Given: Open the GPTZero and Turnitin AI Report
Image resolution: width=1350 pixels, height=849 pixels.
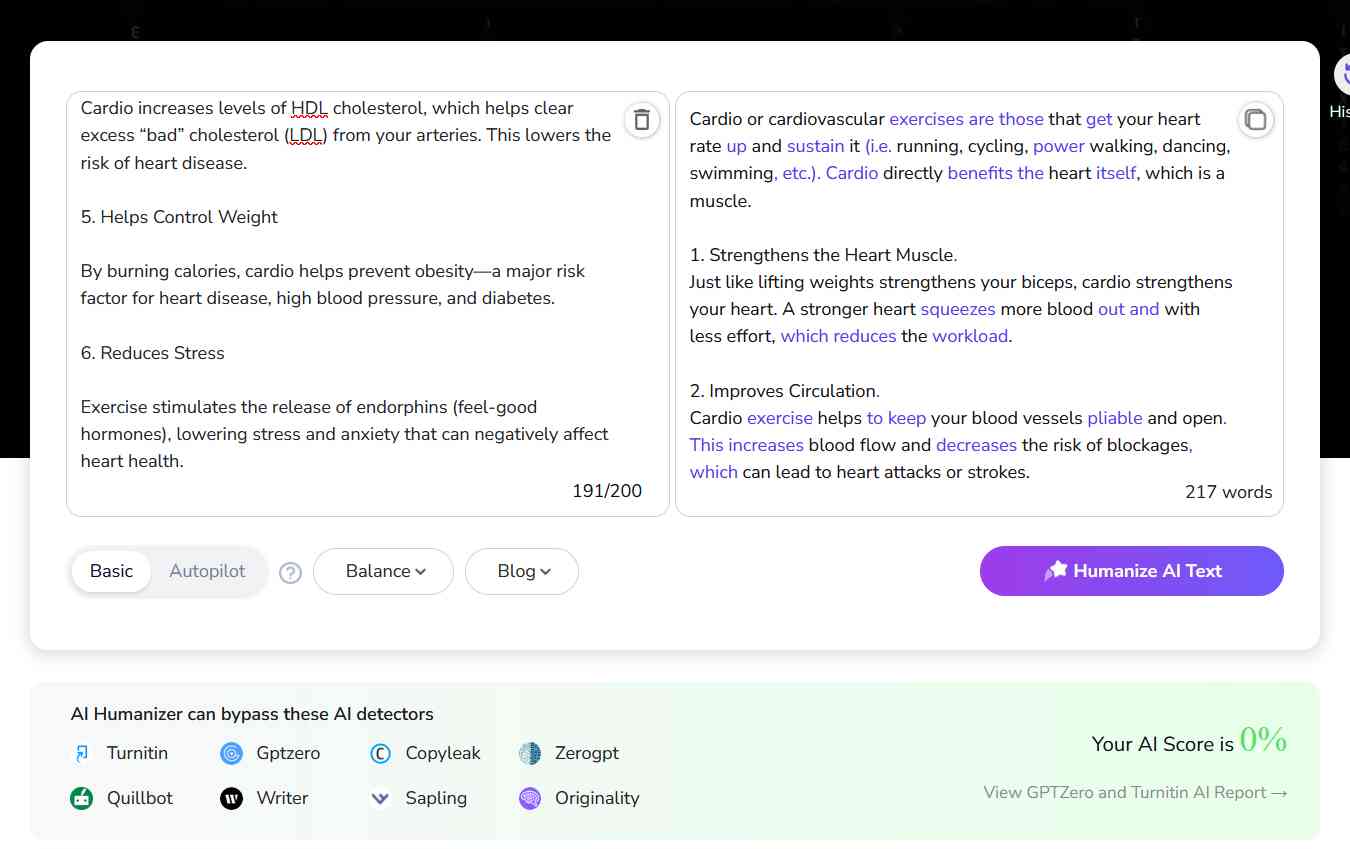Looking at the screenshot, I should coord(1136,791).
